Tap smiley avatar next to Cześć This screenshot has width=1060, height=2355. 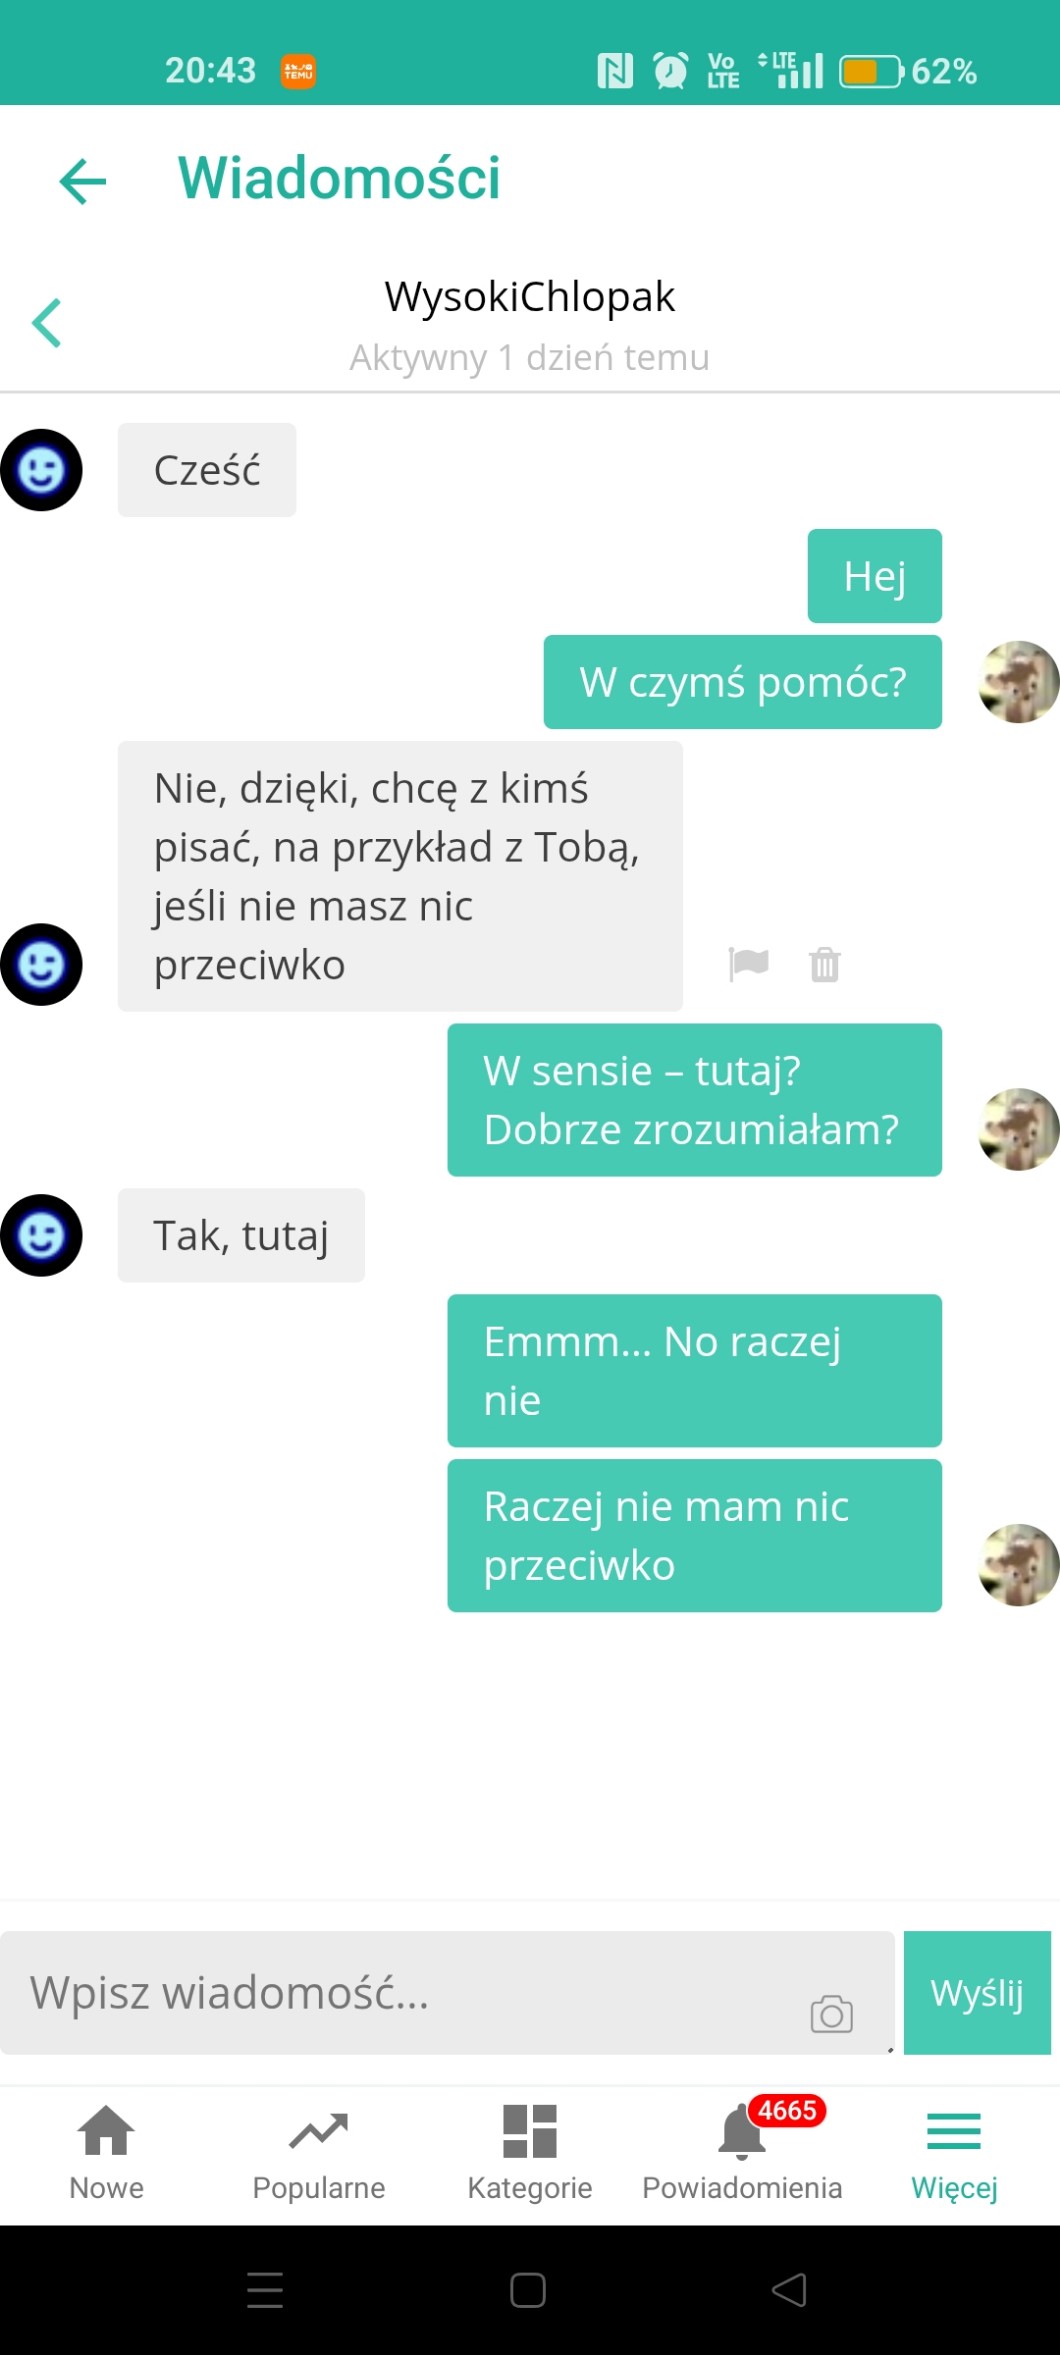coord(41,470)
